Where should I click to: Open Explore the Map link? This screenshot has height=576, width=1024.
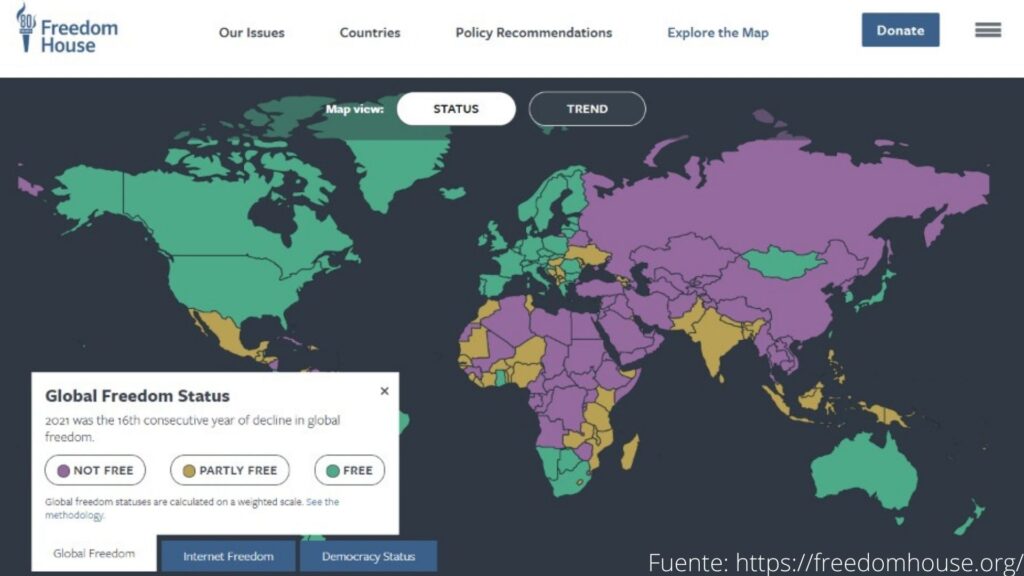[x=718, y=33]
